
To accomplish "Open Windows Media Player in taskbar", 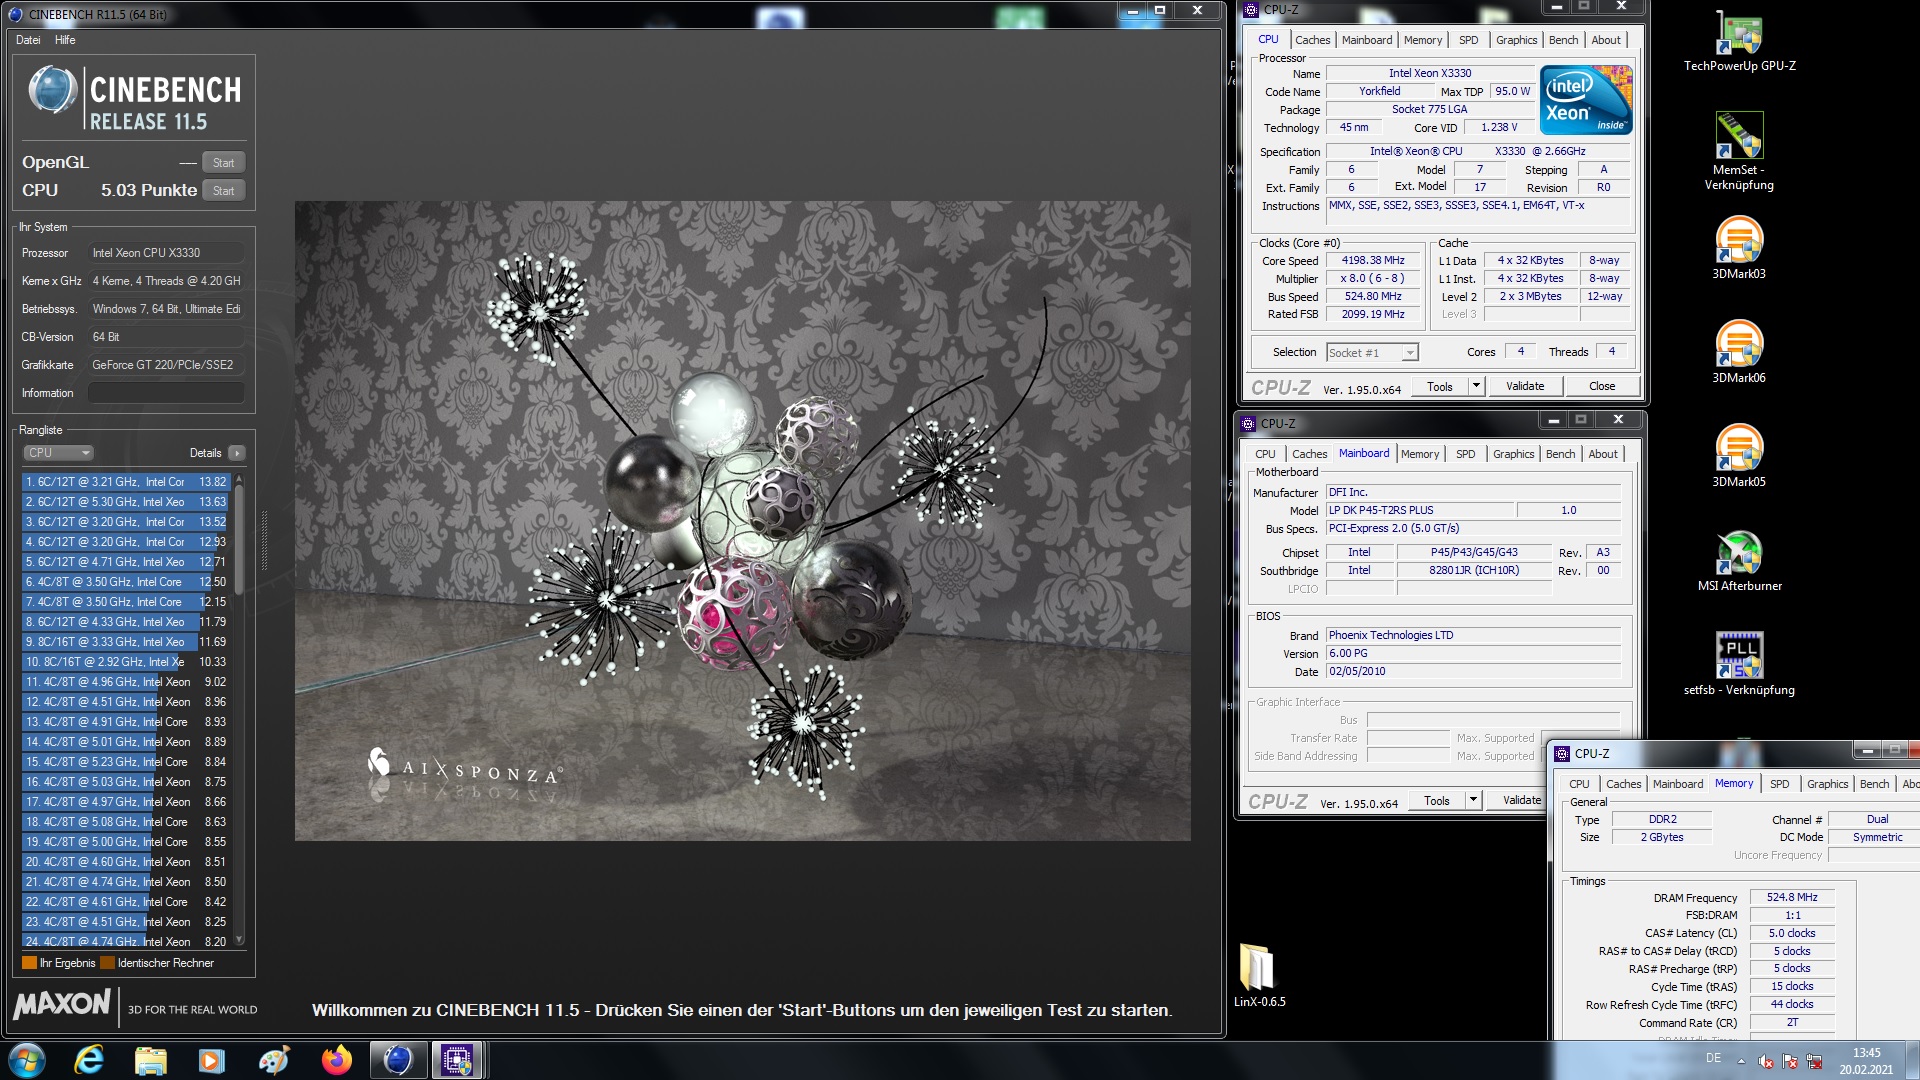I will pos(212,1060).
